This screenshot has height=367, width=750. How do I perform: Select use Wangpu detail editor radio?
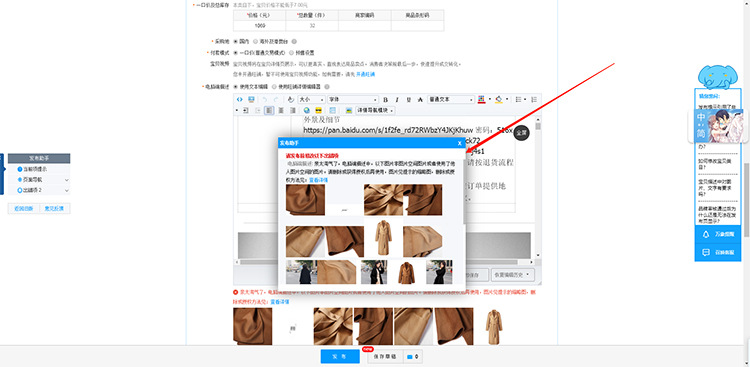tap(274, 87)
